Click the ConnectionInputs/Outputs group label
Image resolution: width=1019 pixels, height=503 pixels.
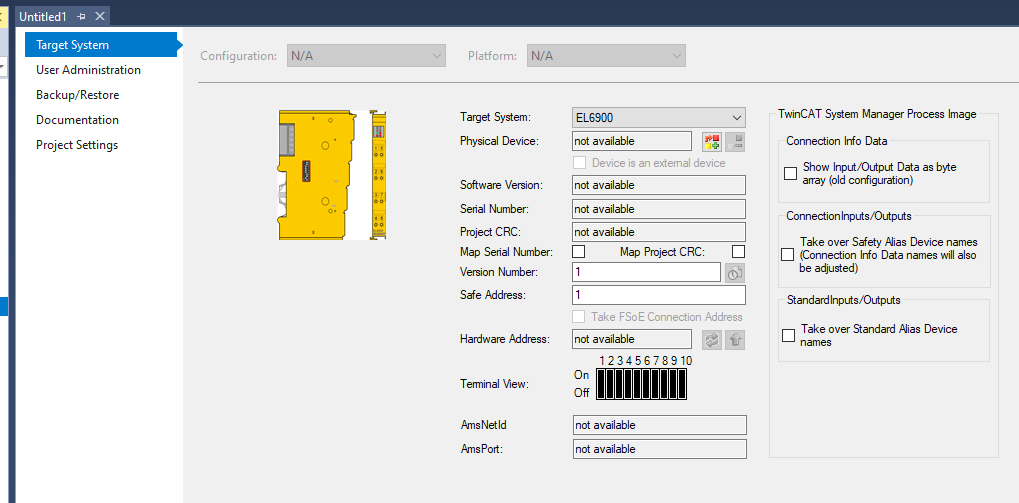(849, 216)
